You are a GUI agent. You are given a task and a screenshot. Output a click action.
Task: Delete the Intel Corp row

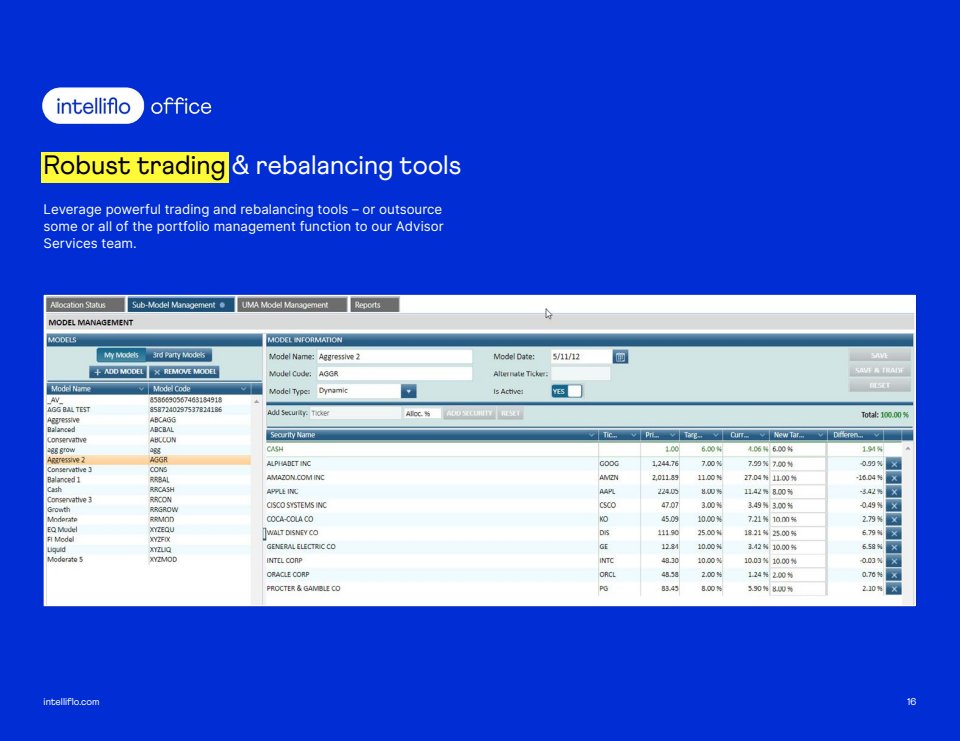point(893,561)
